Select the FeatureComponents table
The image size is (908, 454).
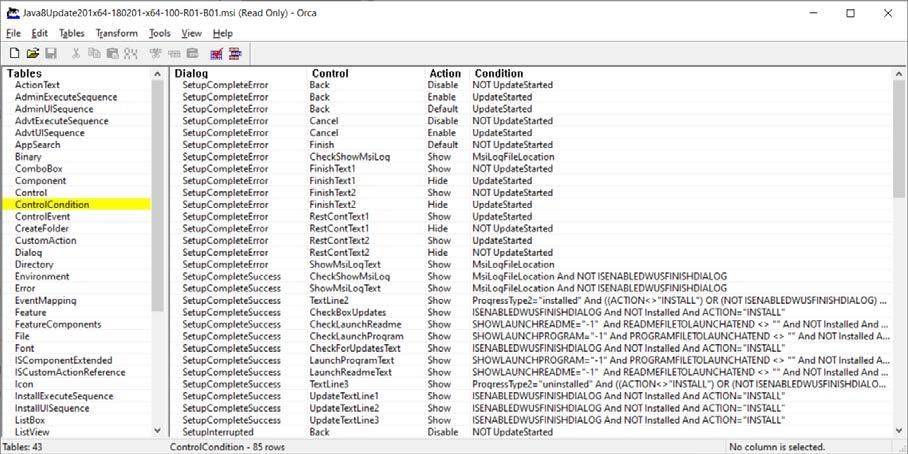[x=58, y=324]
